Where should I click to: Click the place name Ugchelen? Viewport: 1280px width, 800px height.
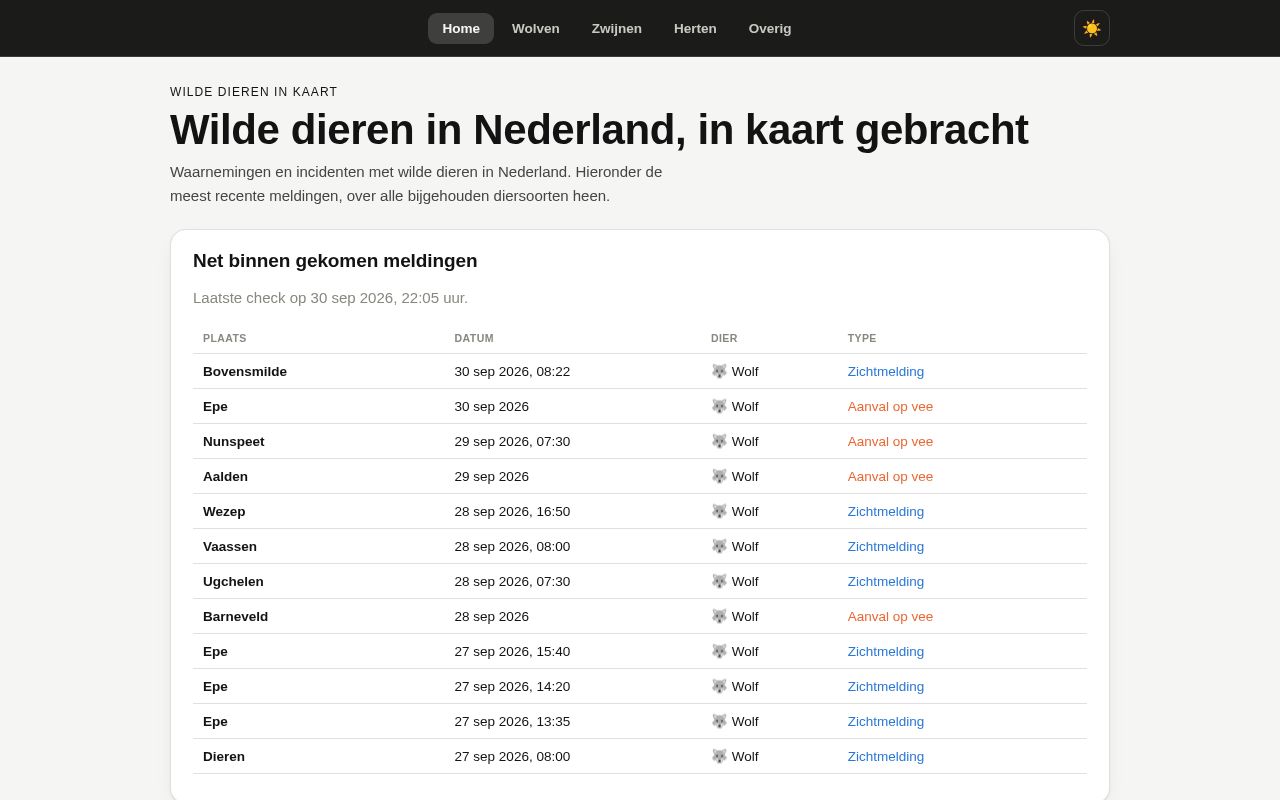[x=234, y=581]
